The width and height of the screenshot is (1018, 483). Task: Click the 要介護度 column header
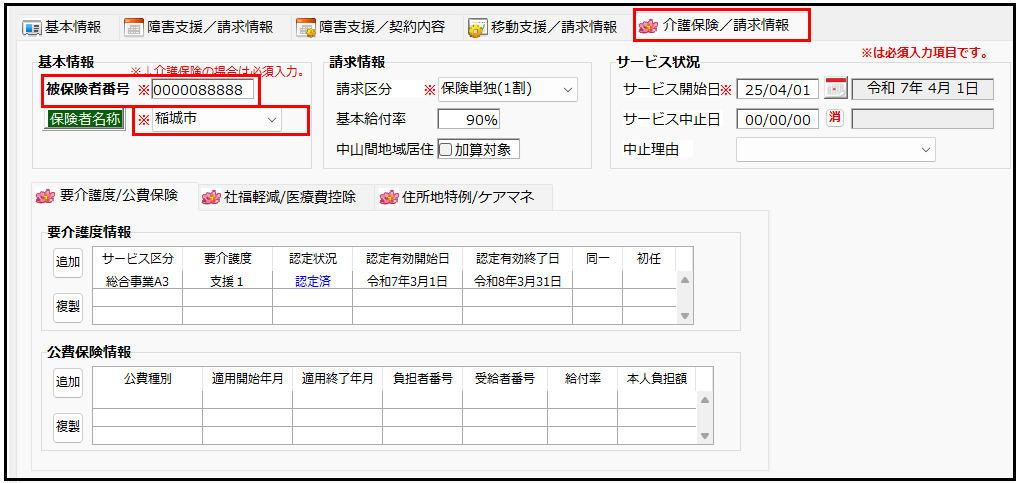(x=227, y=259)
